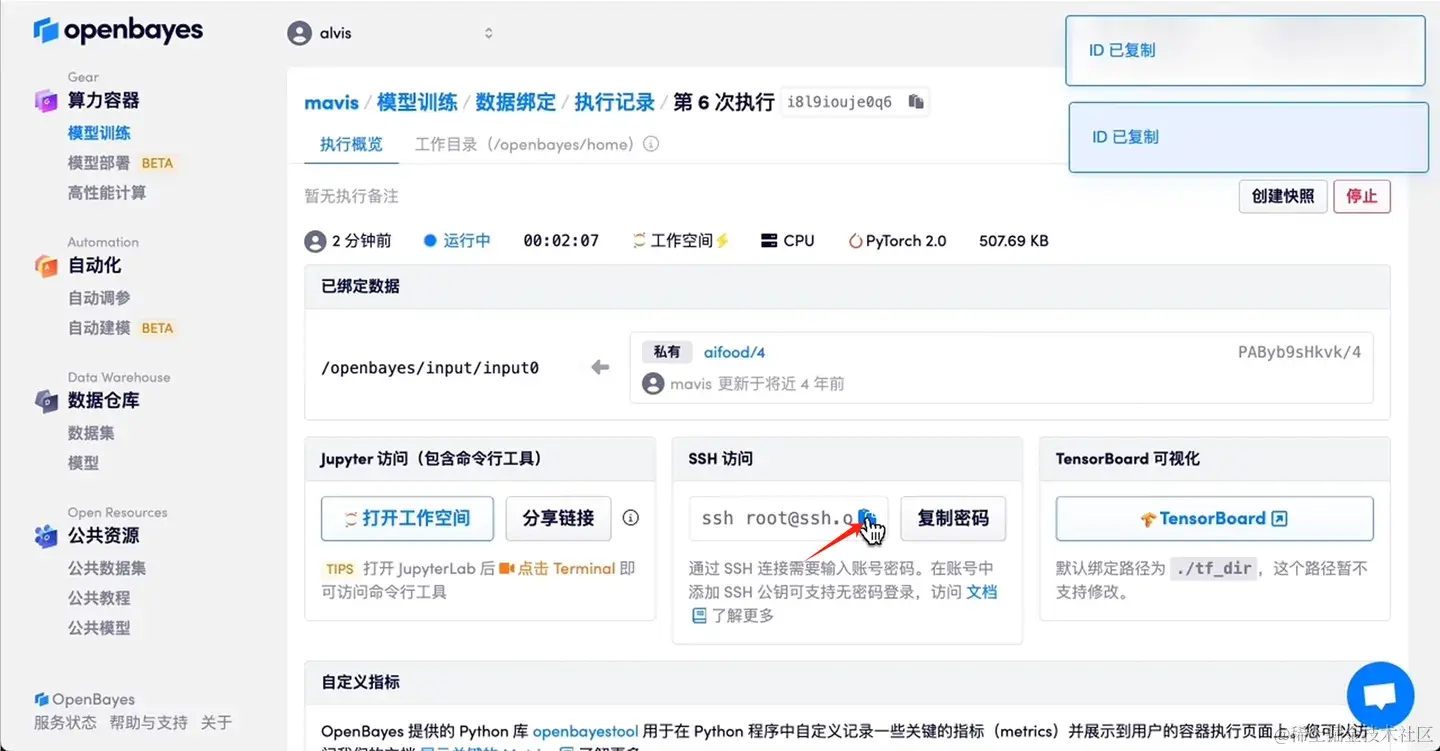Click the mavis avatar in dataset row
This screenshot has width=1440, height=751.
tap(653, 384)
